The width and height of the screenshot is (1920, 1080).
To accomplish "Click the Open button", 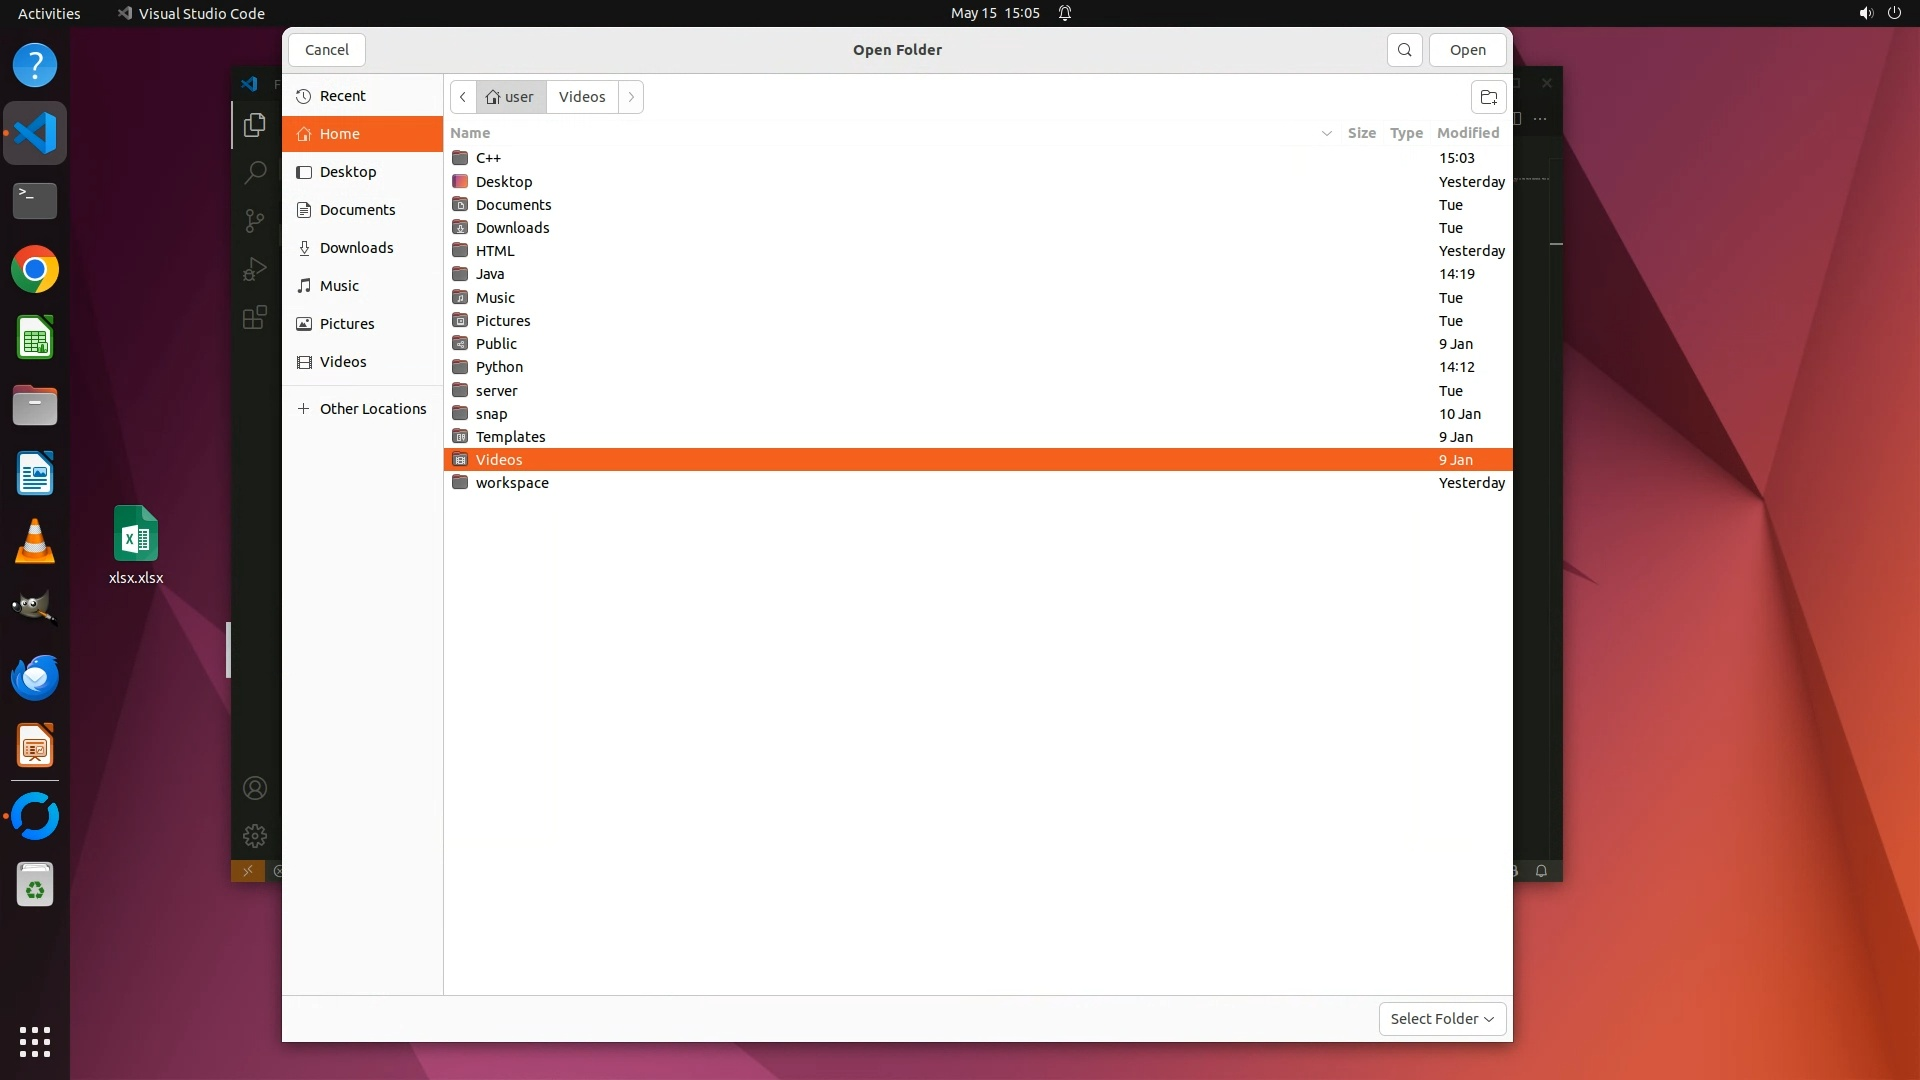I will (1467, 50).
